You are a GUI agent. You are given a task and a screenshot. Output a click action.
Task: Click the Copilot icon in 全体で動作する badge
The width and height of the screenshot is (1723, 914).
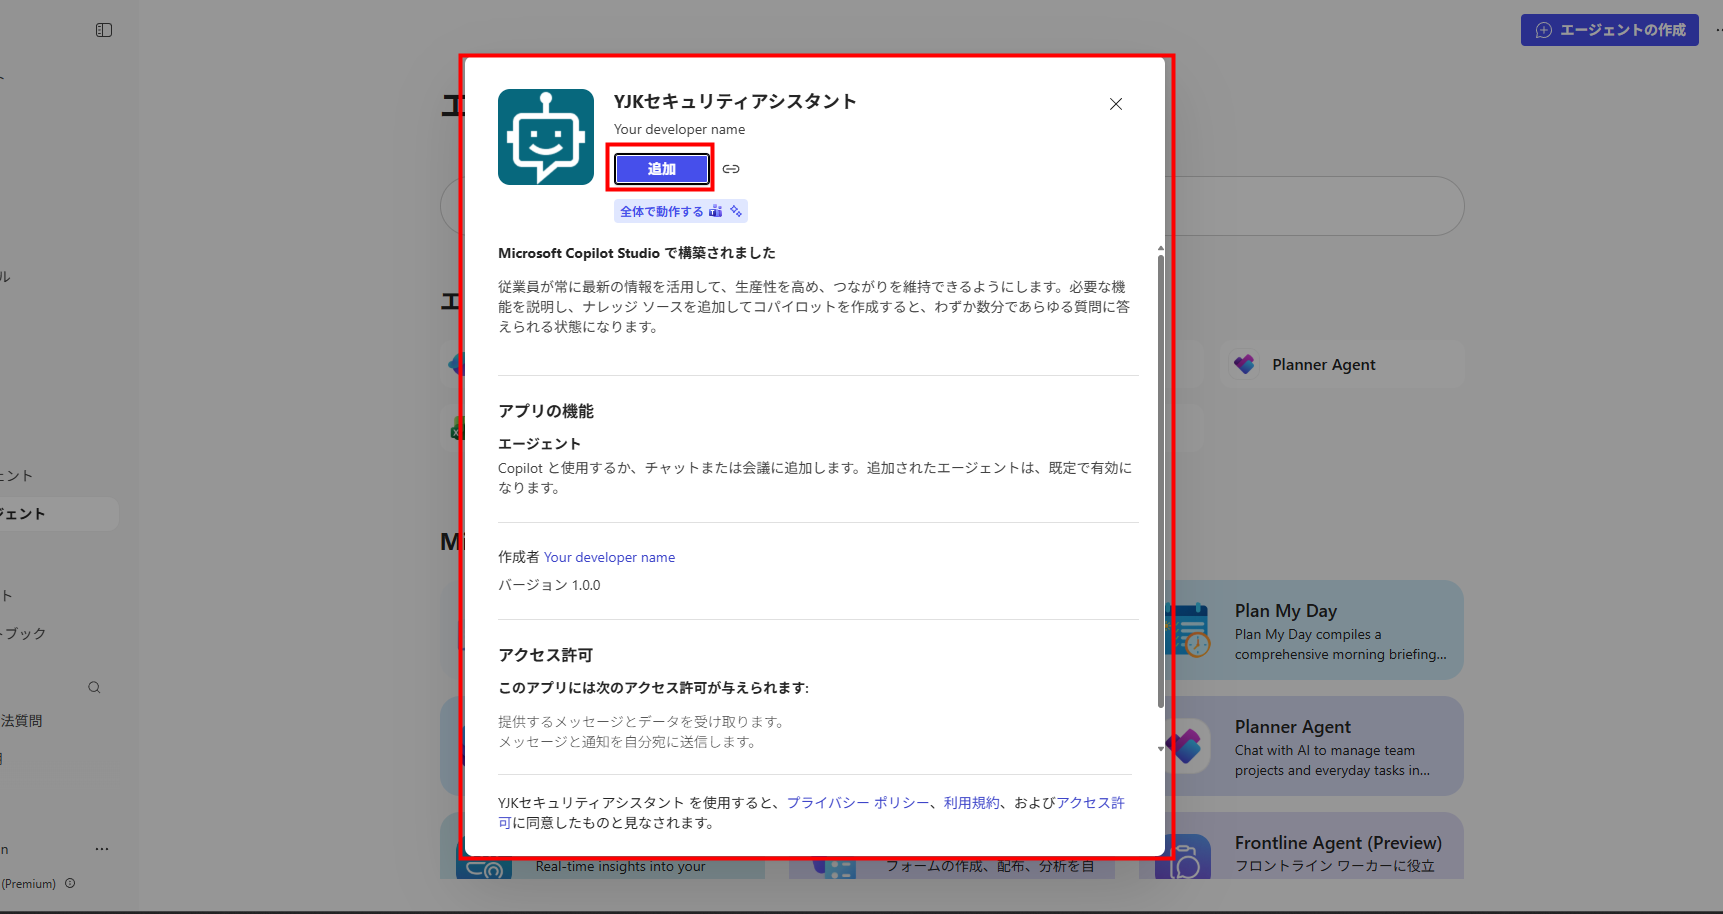736,211
